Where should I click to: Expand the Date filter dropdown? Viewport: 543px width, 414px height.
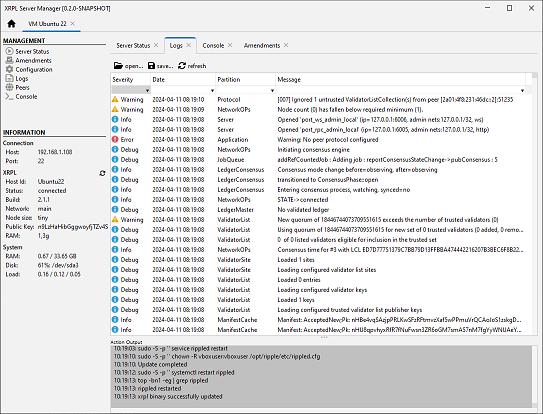(x=183, y=90)
